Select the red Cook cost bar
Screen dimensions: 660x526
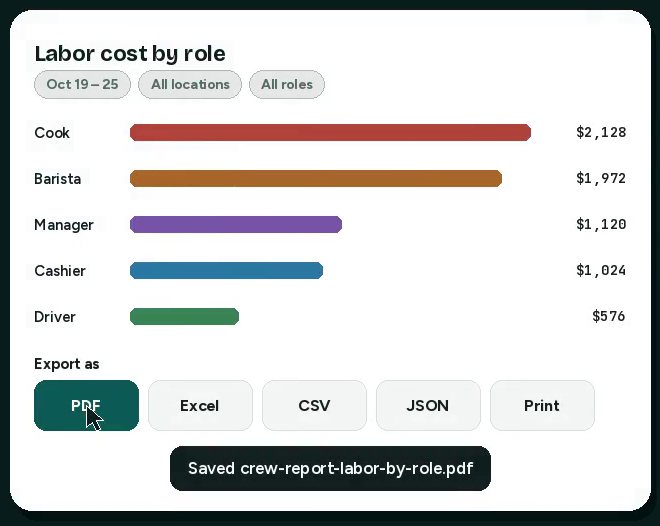coord(330,133)
